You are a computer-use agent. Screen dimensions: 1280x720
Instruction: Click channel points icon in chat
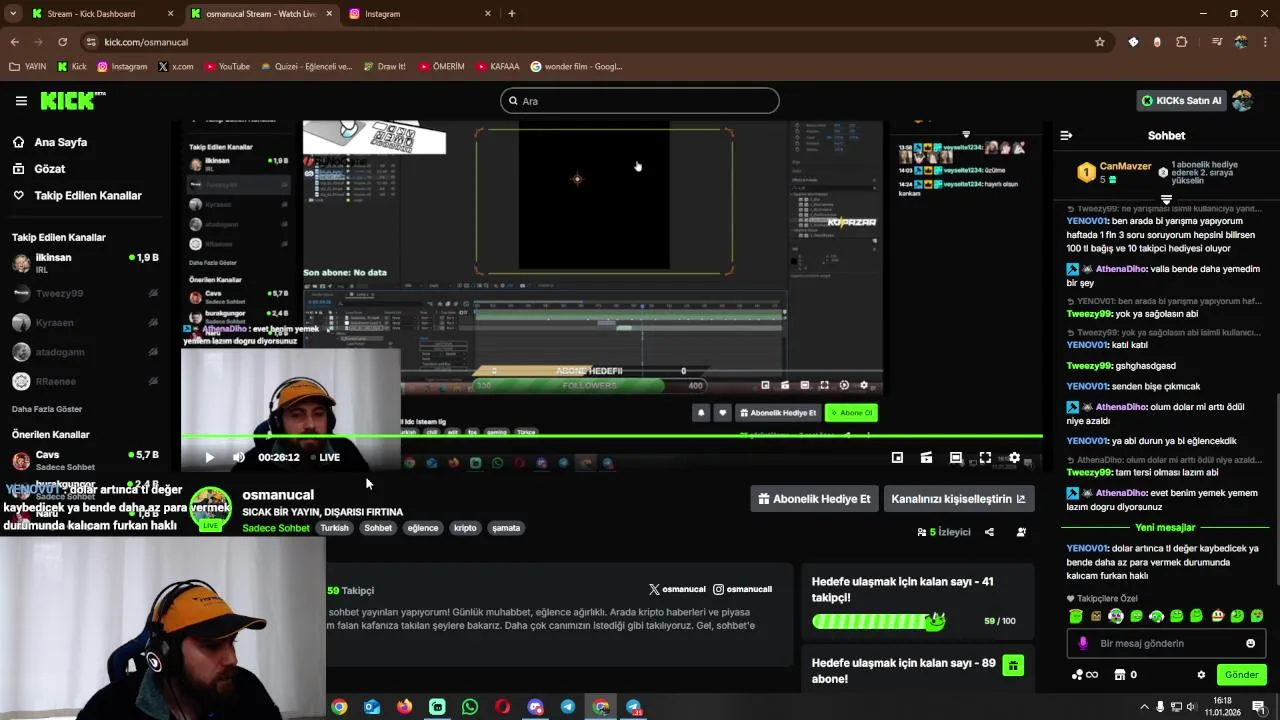(x=1077, y=675)
